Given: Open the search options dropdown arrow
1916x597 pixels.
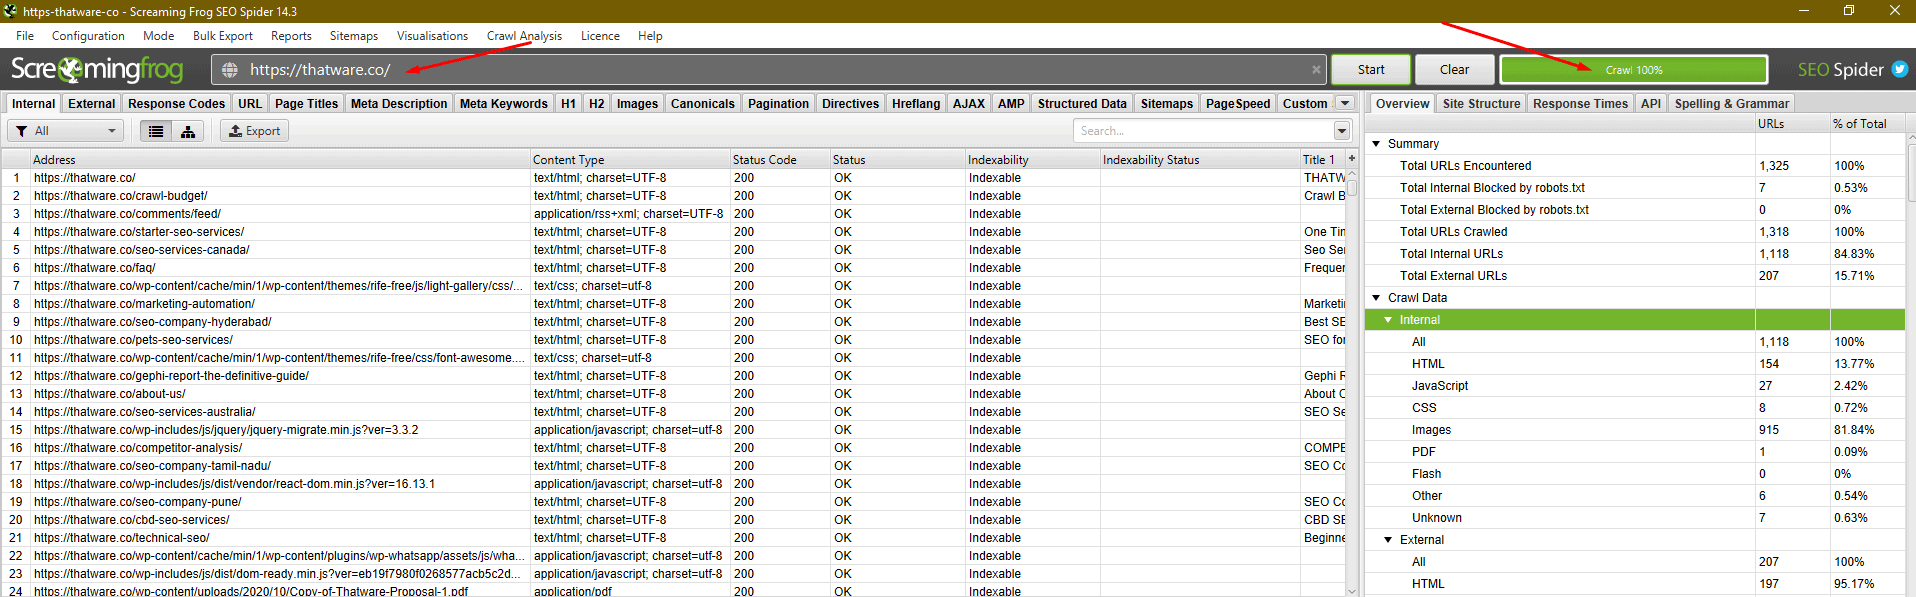Looking at the screenshot, I should (1341, 131).
